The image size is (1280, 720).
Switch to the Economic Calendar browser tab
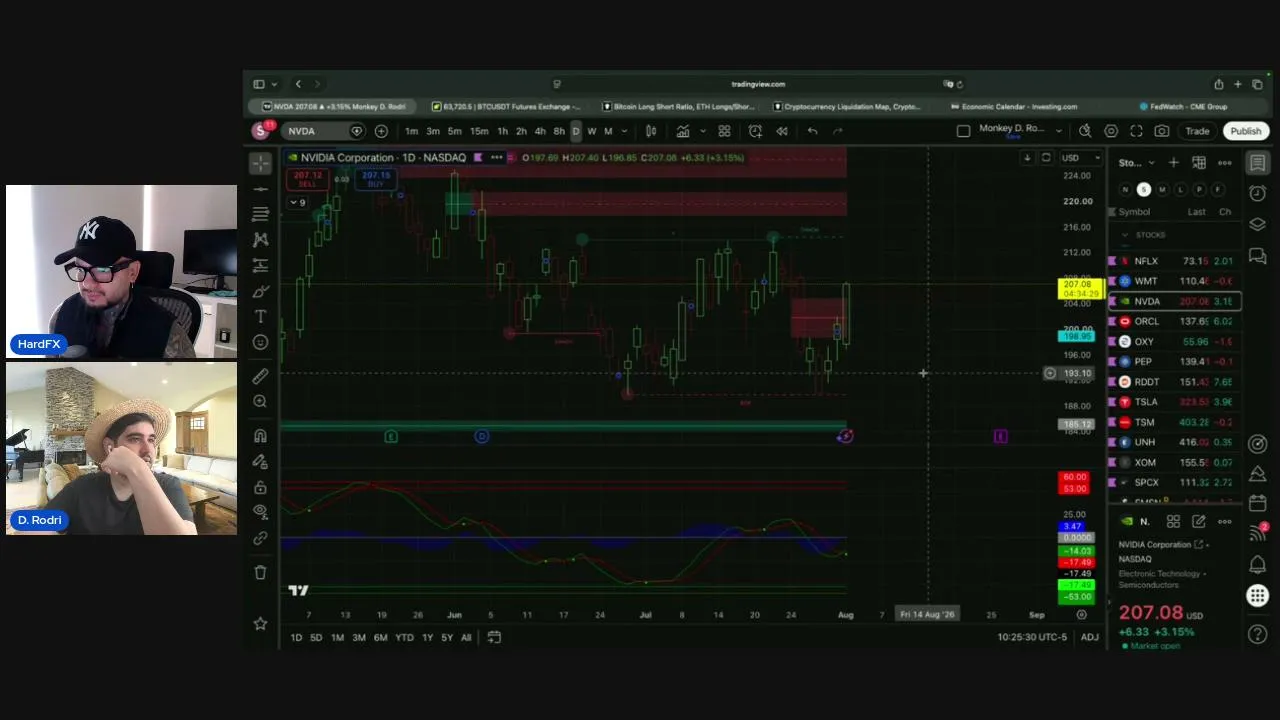1014,106
